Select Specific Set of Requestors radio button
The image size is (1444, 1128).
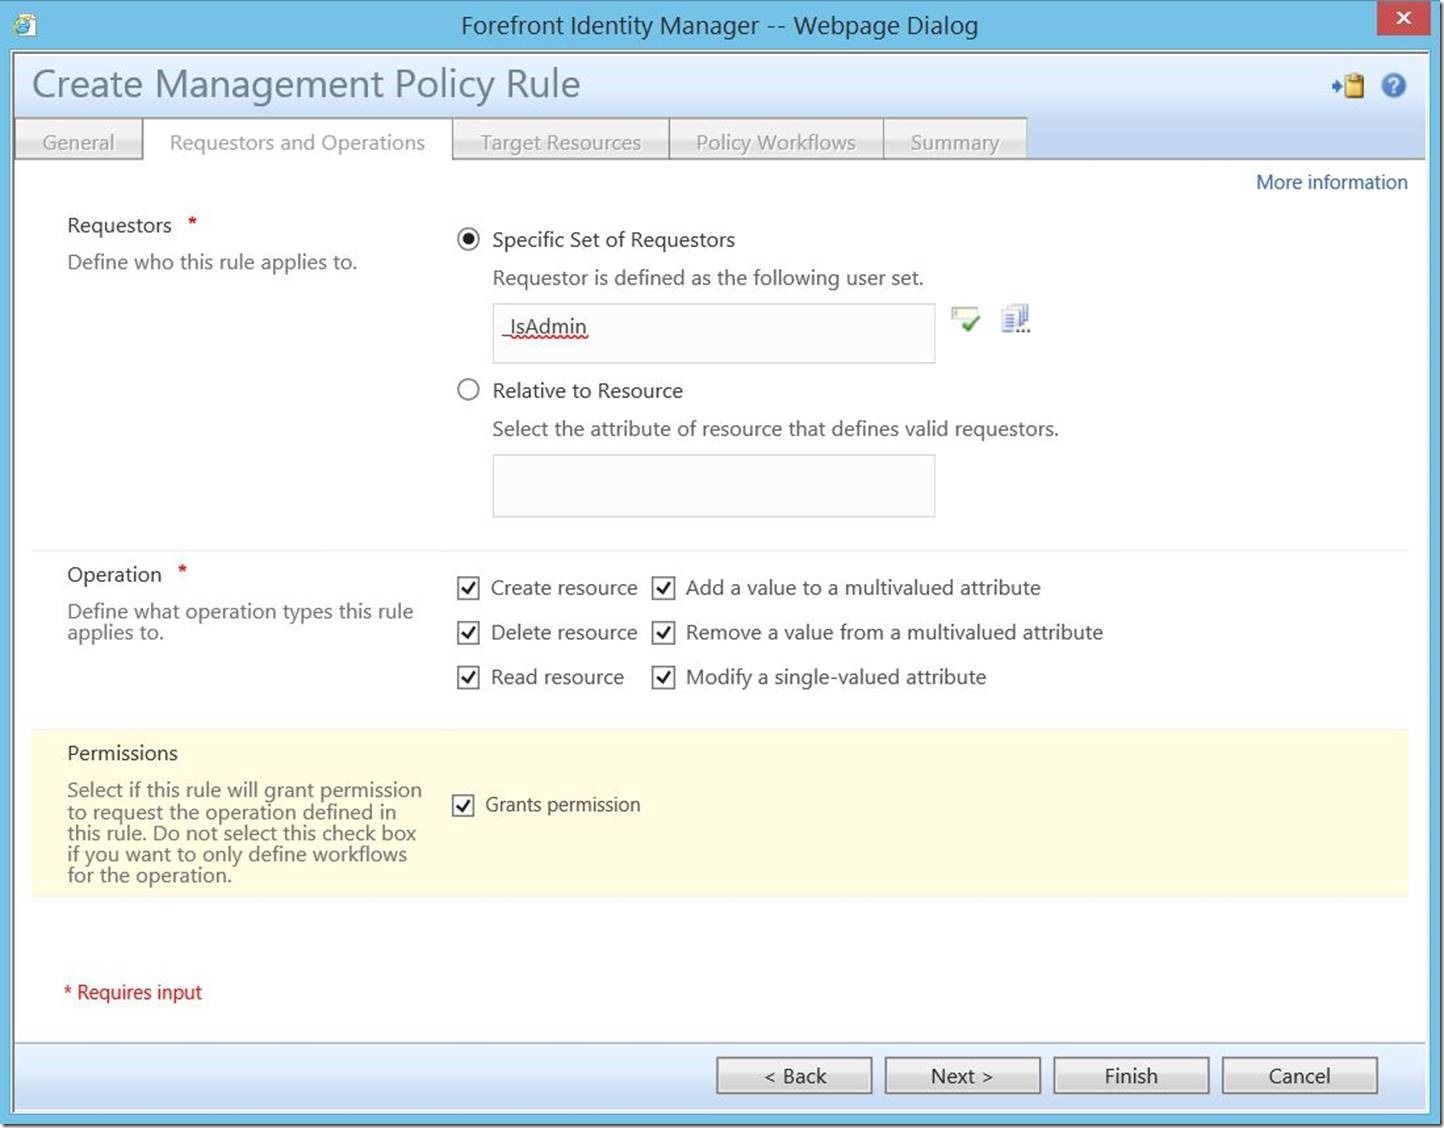468,239
